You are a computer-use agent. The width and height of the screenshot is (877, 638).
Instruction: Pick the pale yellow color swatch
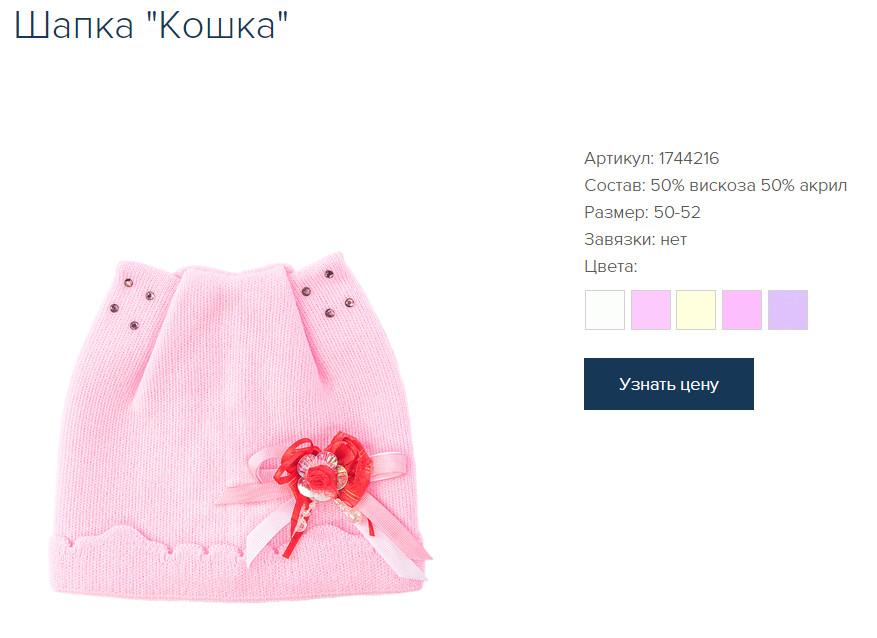(696, 310)
